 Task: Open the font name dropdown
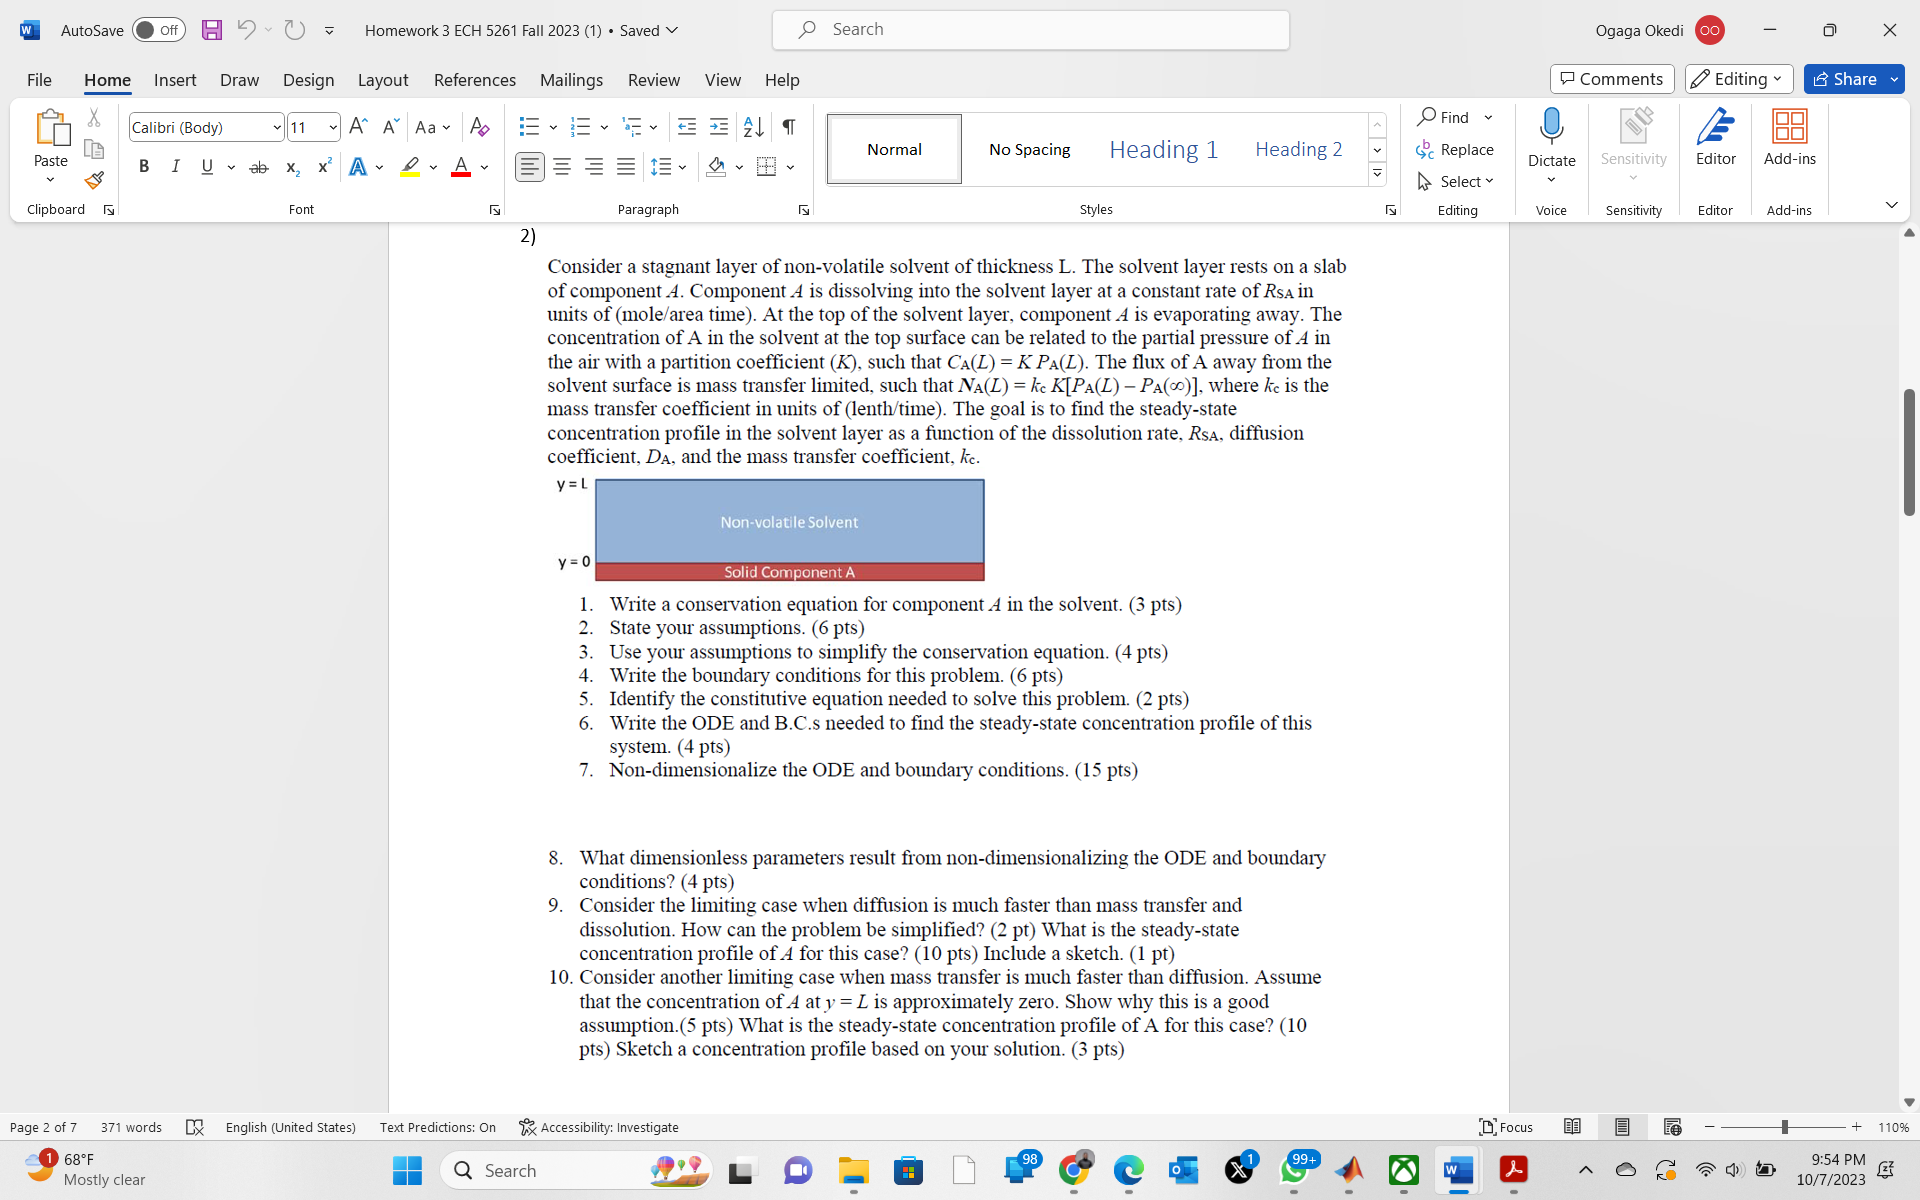tap(277, 127)
